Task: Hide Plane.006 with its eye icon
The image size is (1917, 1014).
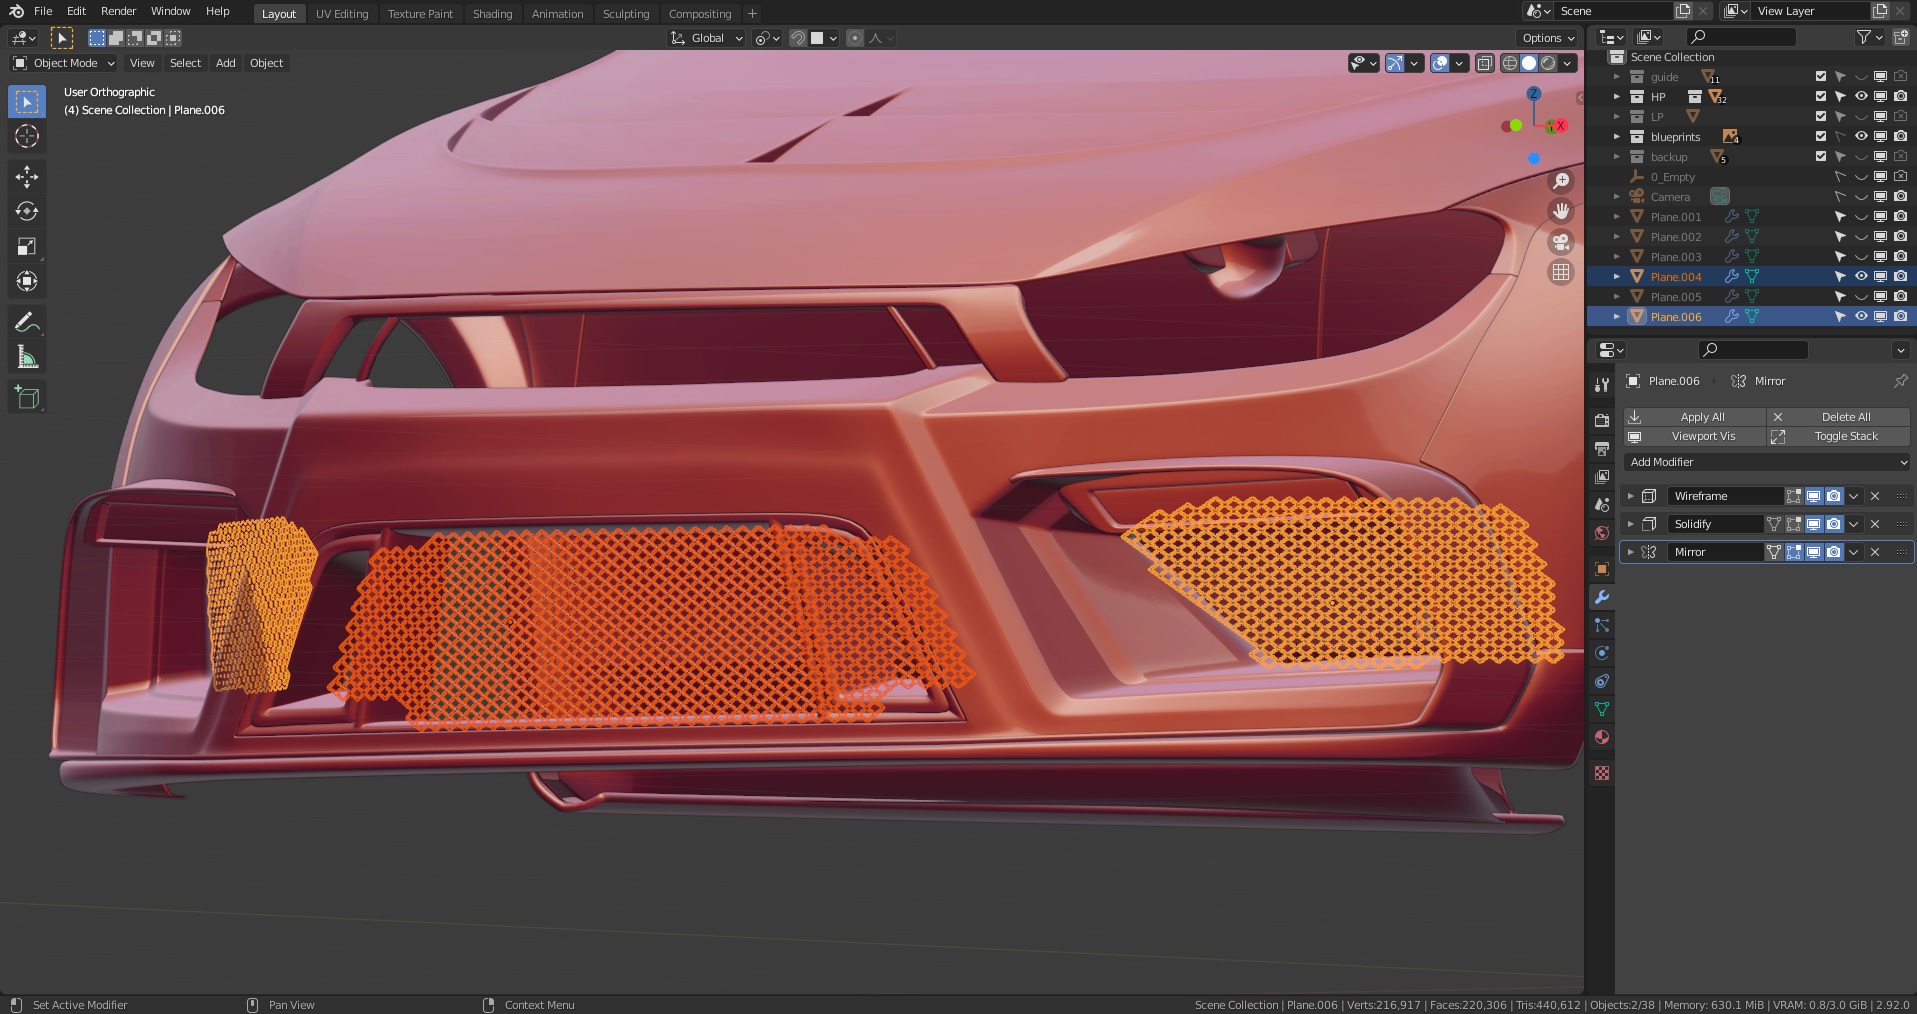Action: [1861, 317]
